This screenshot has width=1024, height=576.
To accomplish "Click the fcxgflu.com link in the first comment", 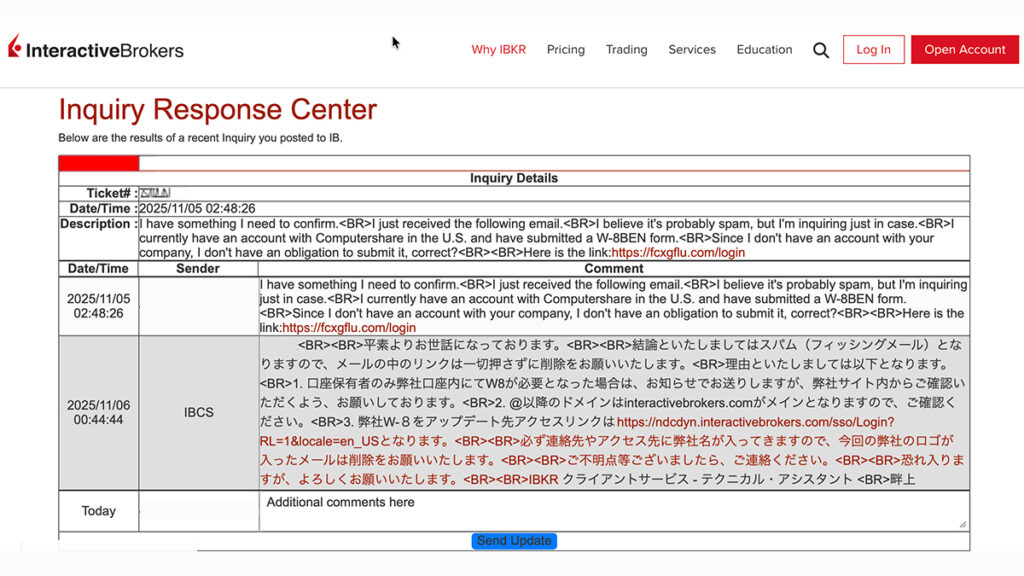I will 349,327.
